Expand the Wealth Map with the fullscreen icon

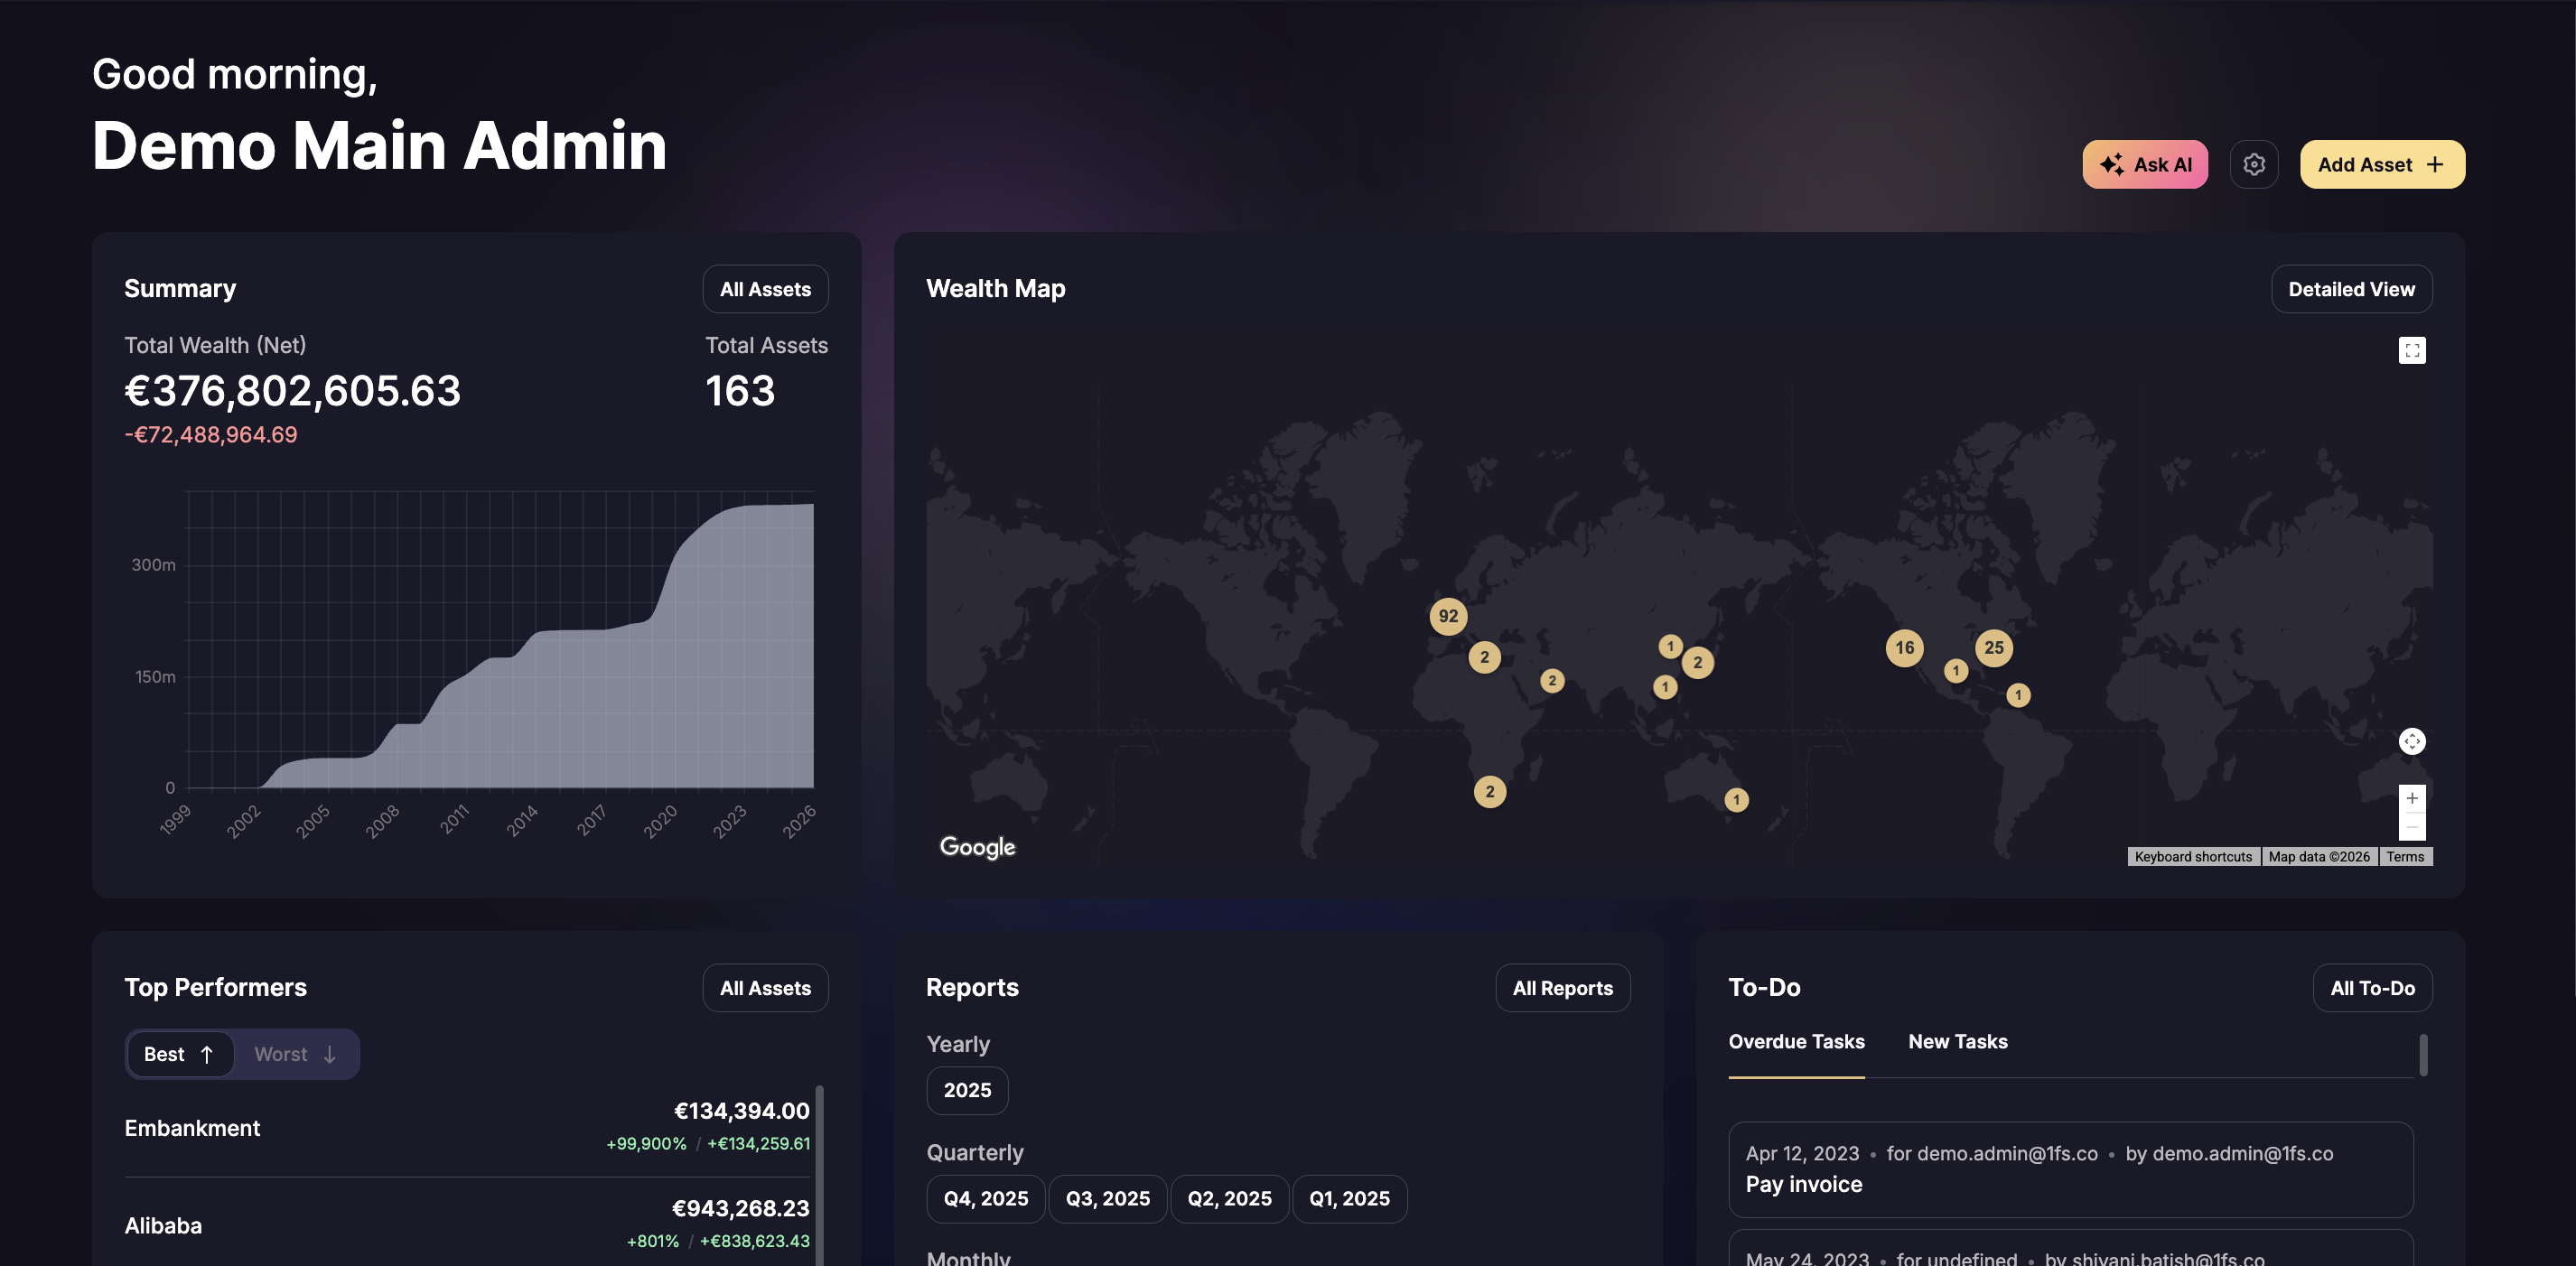pos(2412,349)
